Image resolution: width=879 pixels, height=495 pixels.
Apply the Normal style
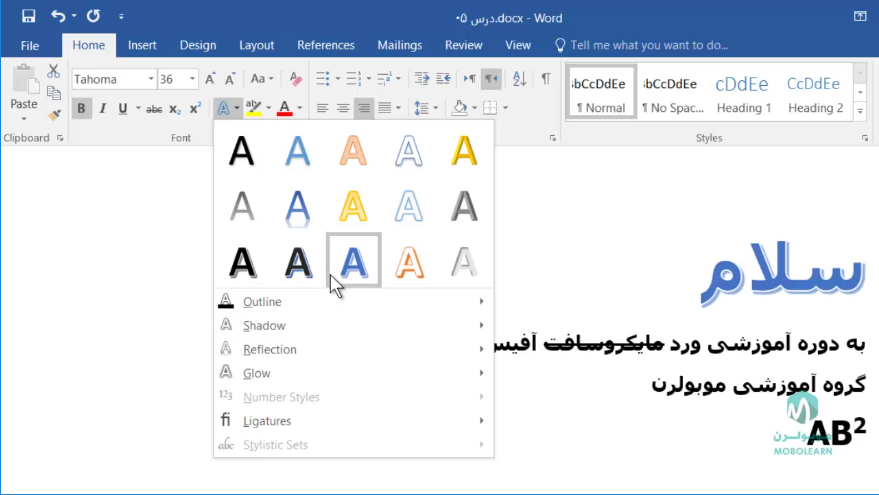[x=601, y=92]
